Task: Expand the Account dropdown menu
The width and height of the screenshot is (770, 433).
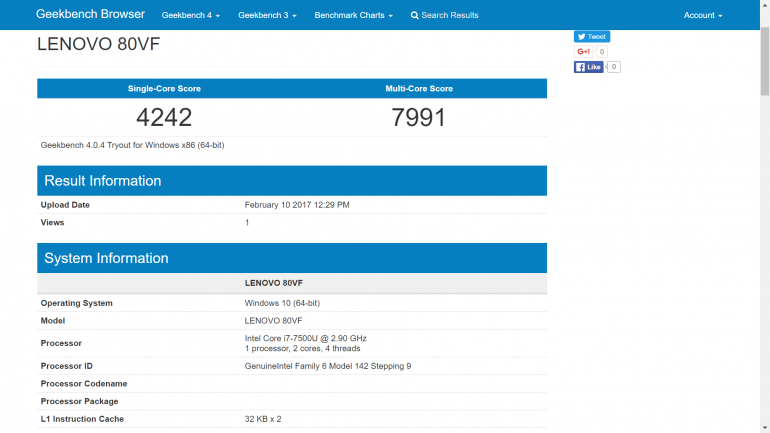Action: point(703,15)
